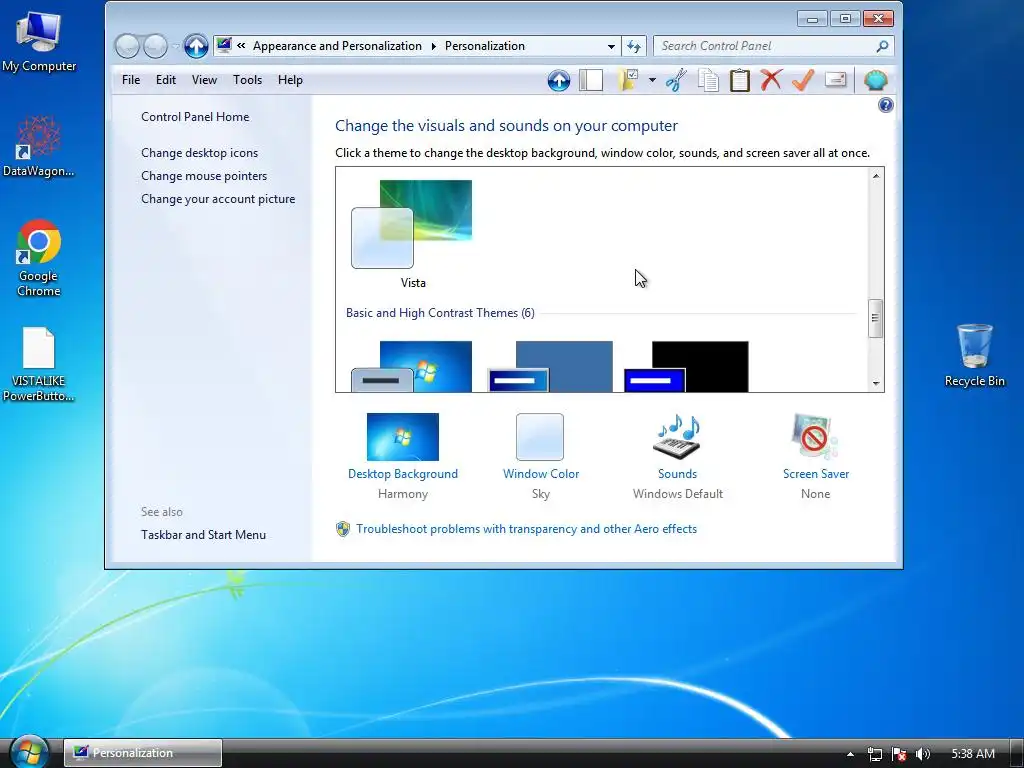Click the Copy pages icon
This screenshot has width=1024, height=768.
coord(708,80)
